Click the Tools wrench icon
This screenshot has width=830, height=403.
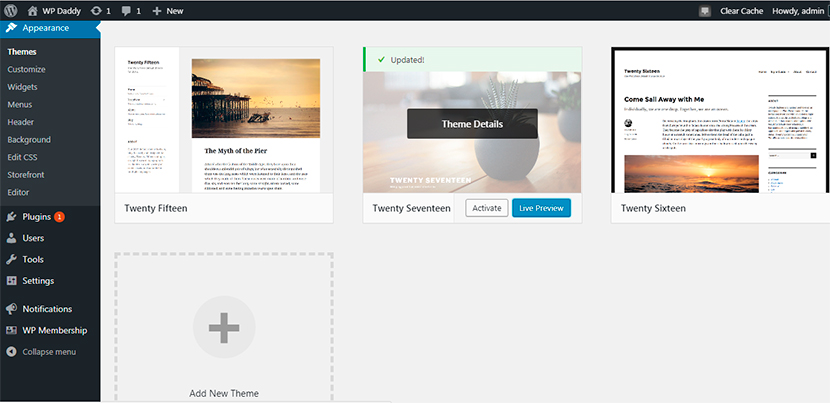pyautogui.click(x=11, y=259)
